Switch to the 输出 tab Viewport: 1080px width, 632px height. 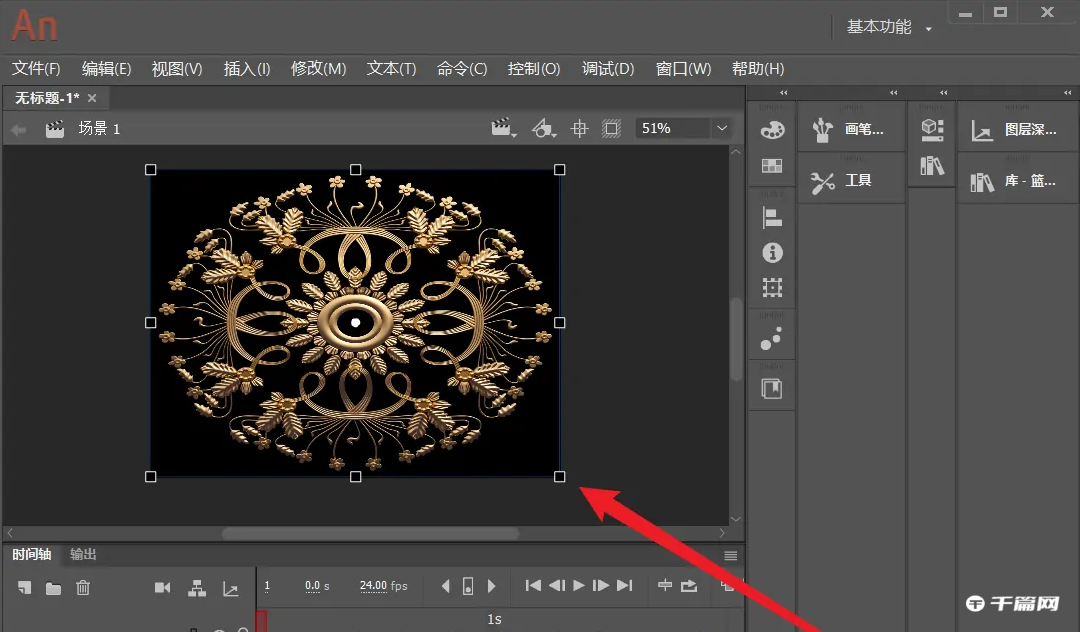[82, 554]
